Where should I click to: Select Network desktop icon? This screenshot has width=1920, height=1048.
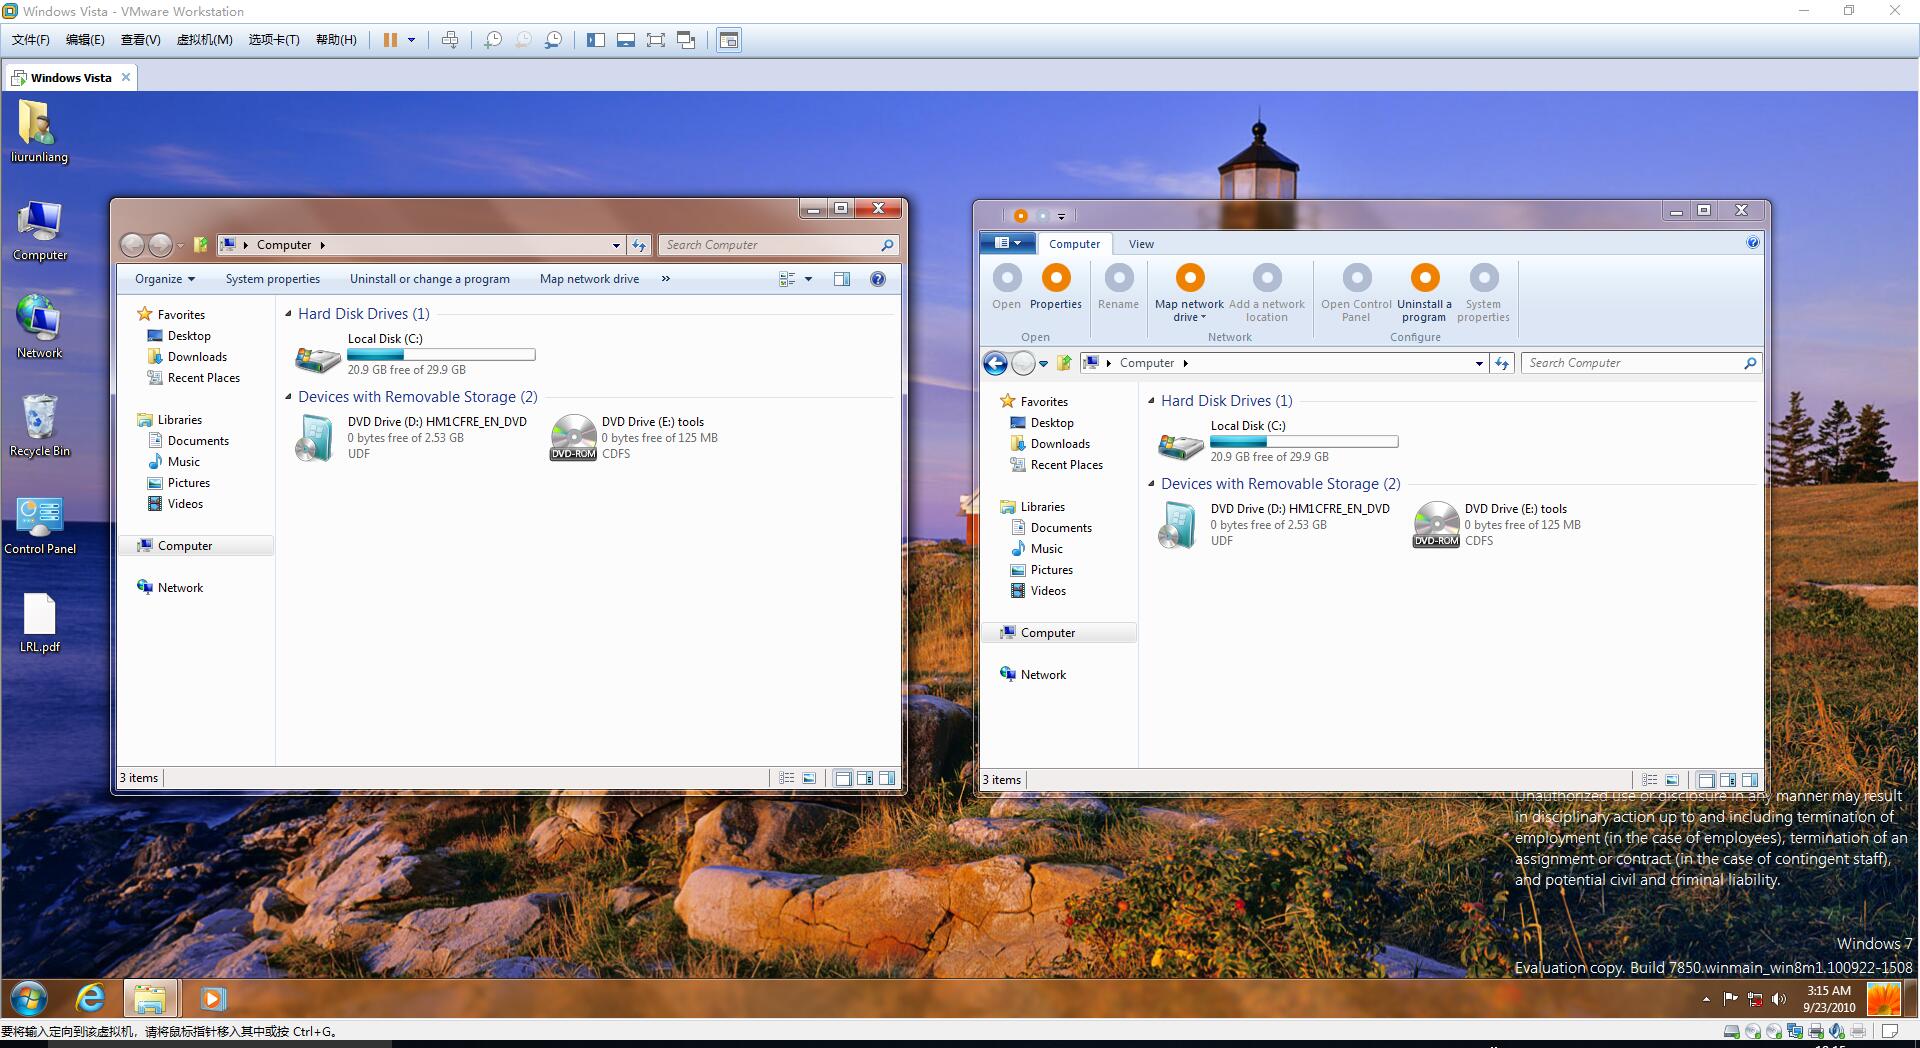coord(39,326)
